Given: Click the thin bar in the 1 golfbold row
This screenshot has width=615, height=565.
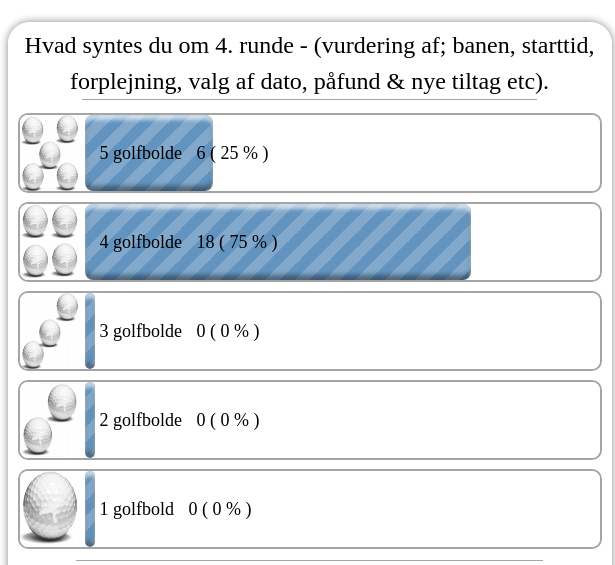Looking at the screenshot, I should coord(90,509).
